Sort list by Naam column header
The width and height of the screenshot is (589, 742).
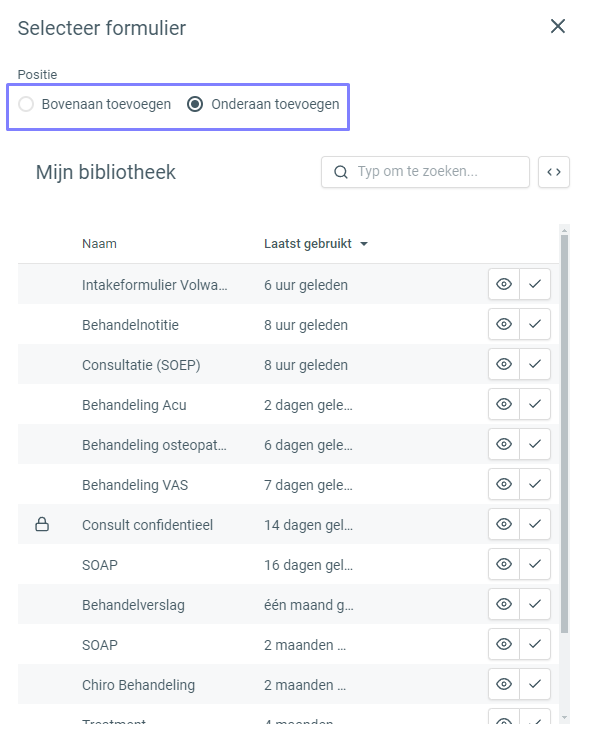click(99, 244)
